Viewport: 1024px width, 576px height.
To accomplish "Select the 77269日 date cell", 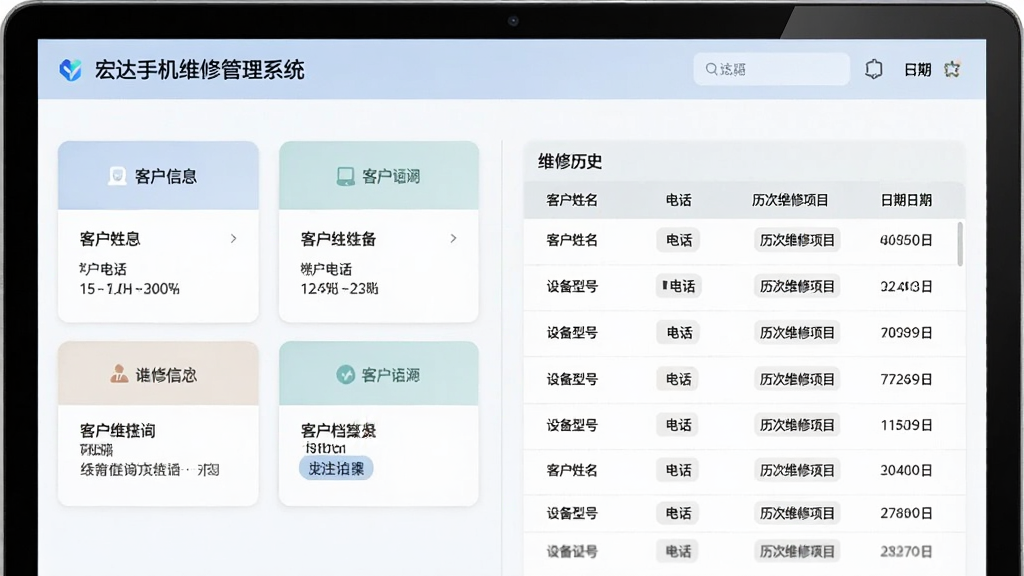I will click(906, 379).
